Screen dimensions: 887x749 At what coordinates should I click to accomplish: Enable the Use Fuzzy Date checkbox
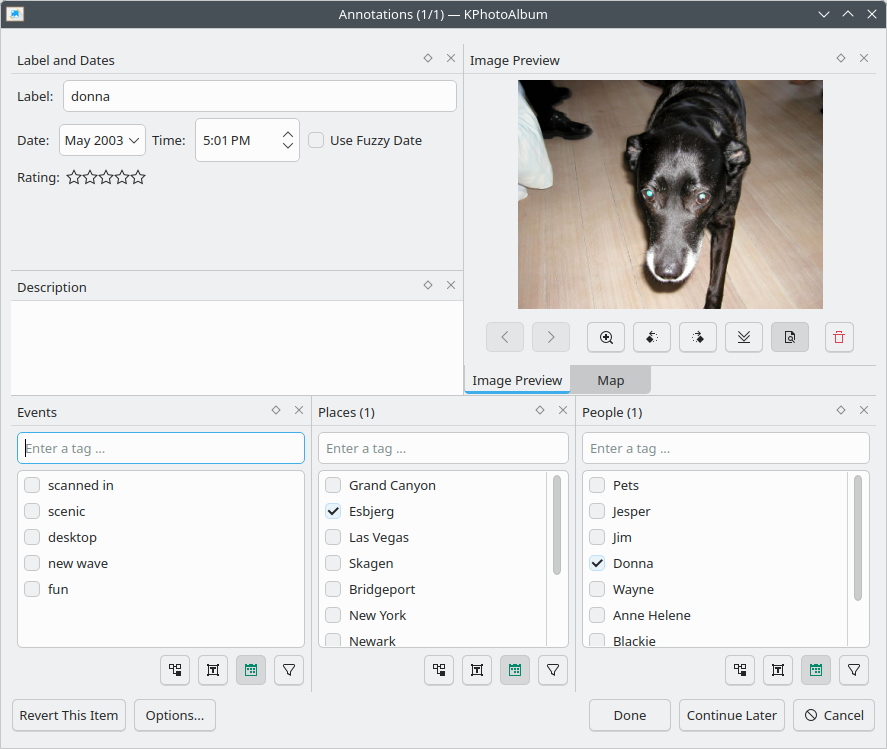316,140
